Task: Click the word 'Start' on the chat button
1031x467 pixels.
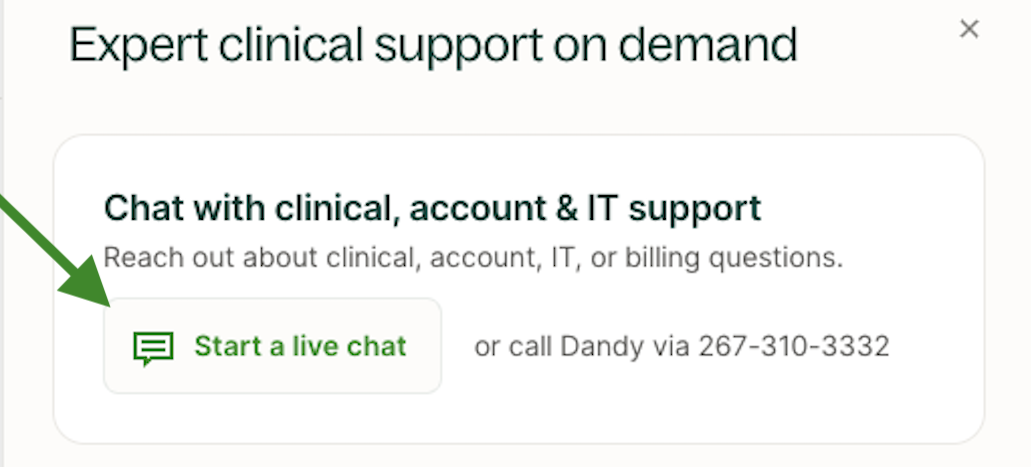Action: click(220, 346)
